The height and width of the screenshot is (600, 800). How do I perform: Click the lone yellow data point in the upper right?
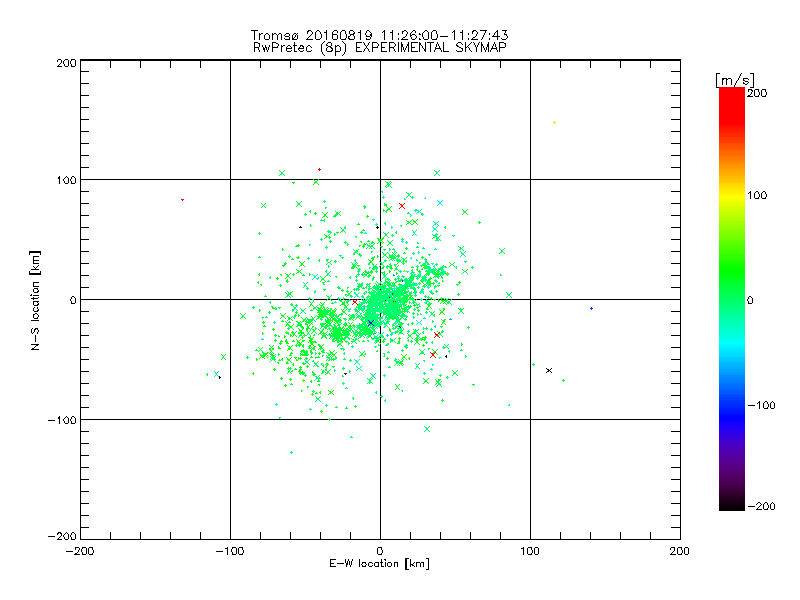pos(555,122)
